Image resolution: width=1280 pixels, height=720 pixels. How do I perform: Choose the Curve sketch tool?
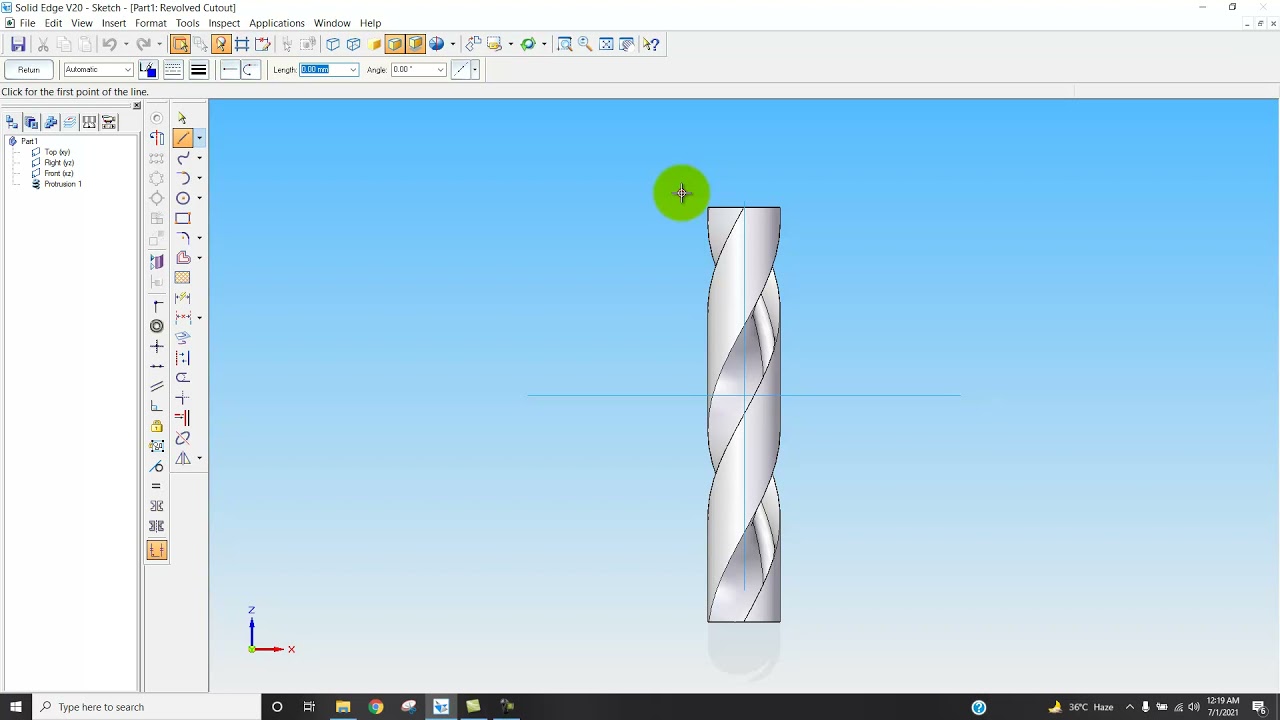click(183, 158)
